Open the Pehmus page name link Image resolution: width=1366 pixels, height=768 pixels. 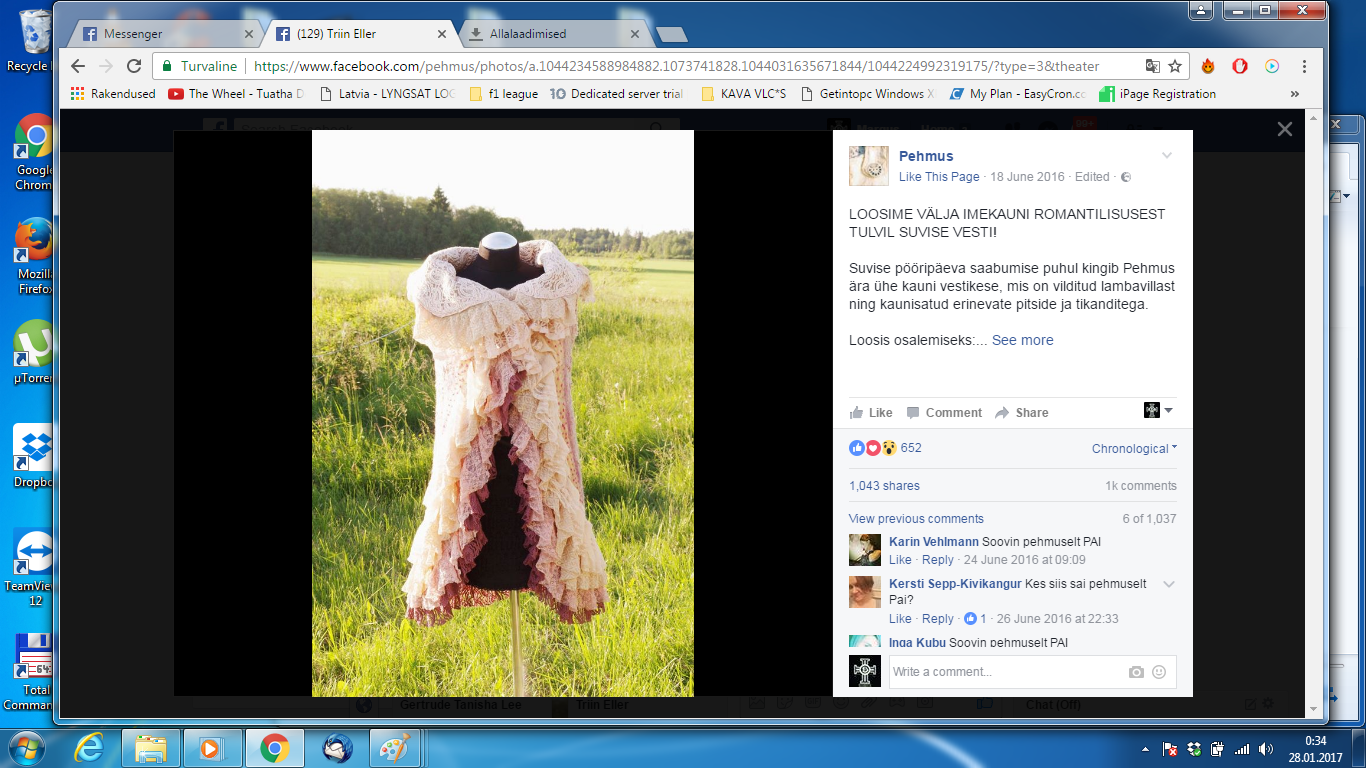[x=926, y=156]
